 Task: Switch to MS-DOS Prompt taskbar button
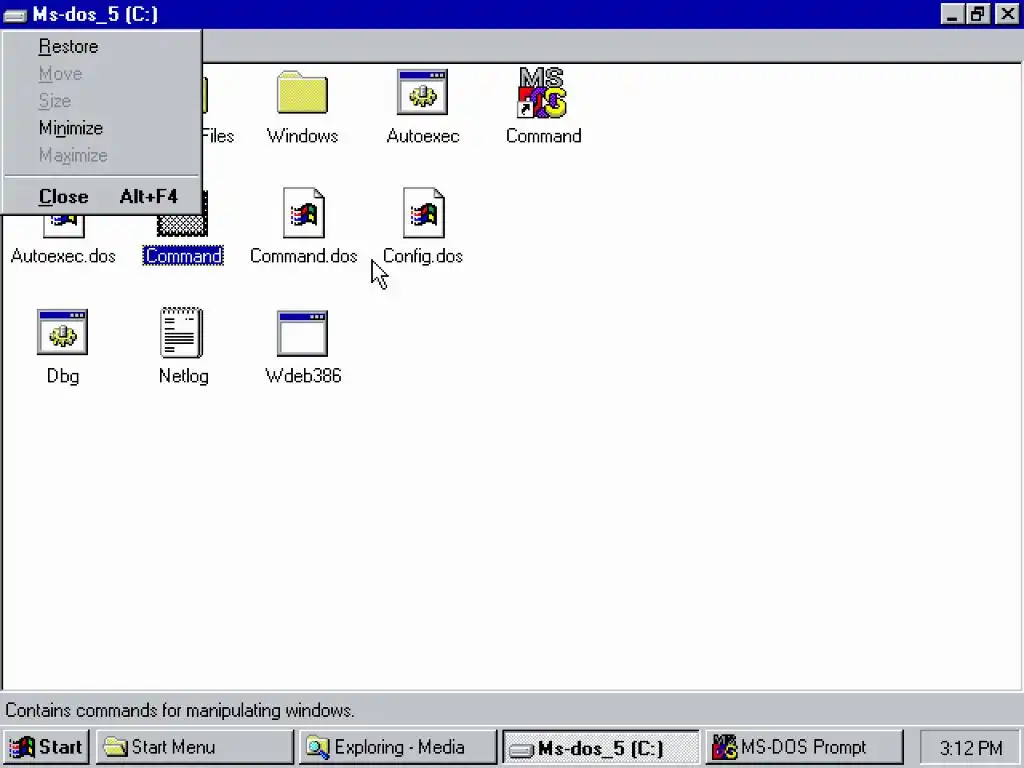pyautogui.click(x=804, y=746)
